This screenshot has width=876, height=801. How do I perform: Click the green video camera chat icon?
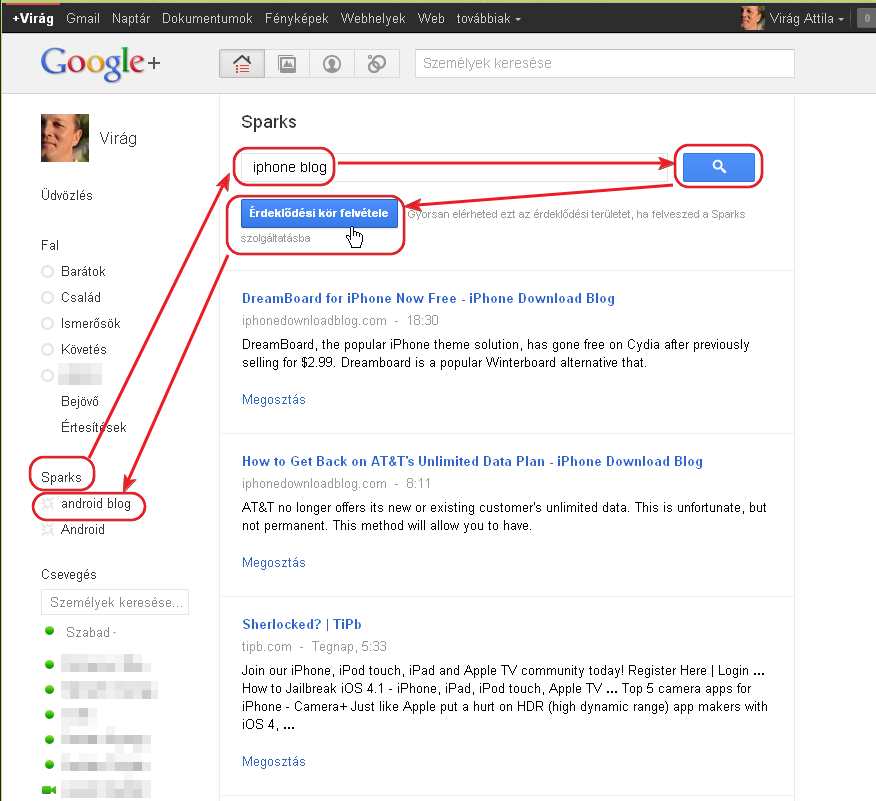click(49, 789)
